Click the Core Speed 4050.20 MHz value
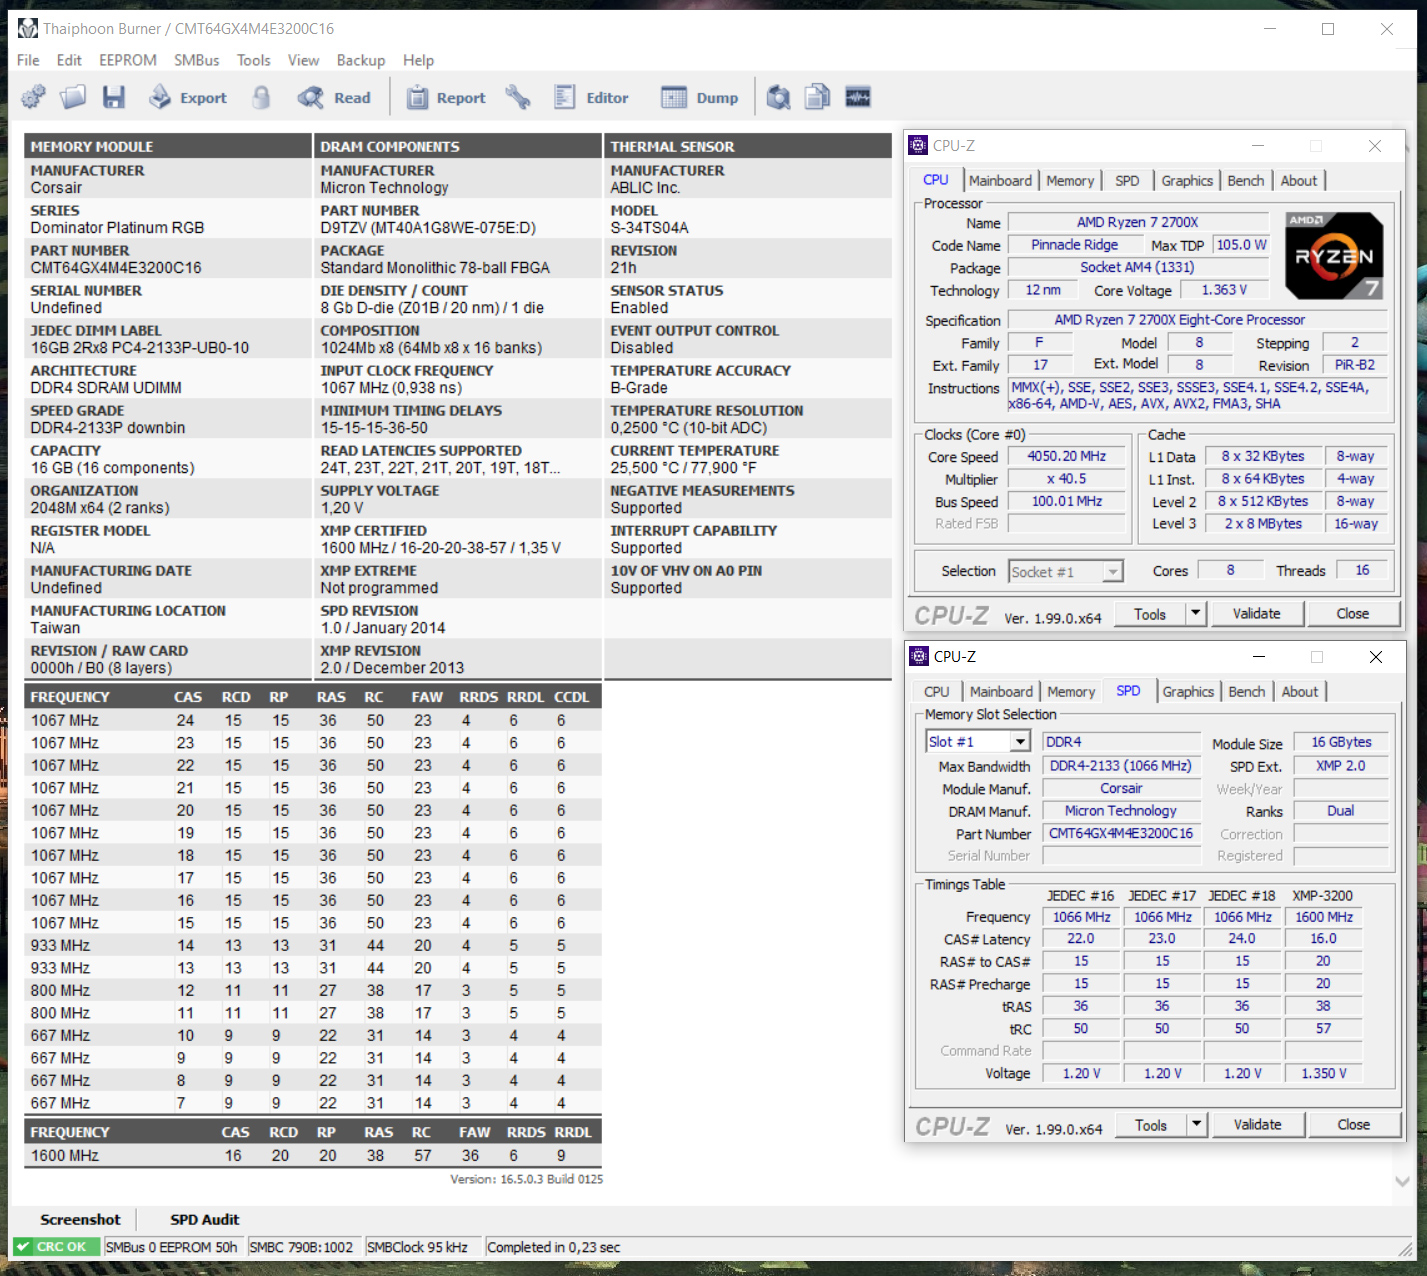1427x1276 pixels. (1066, 456)
